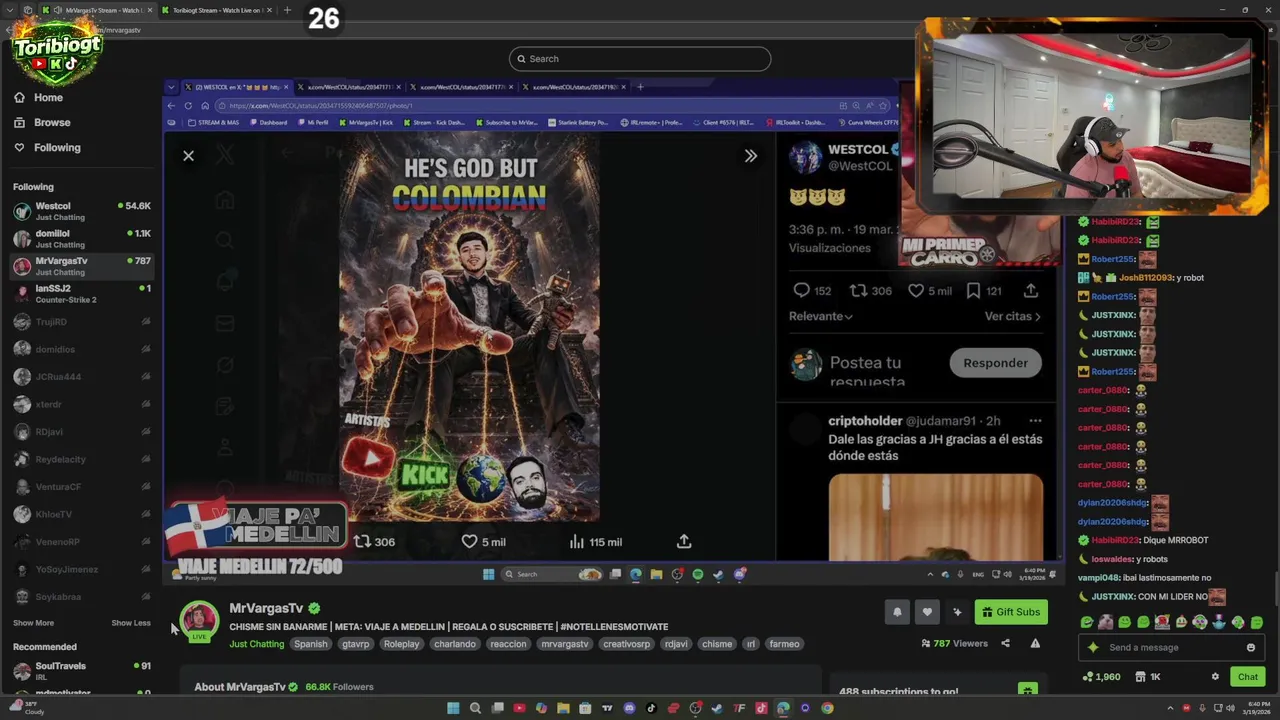Click the Gift Subs button
The width and height of the screenshot is (1280, 720).
point(1011,612)
